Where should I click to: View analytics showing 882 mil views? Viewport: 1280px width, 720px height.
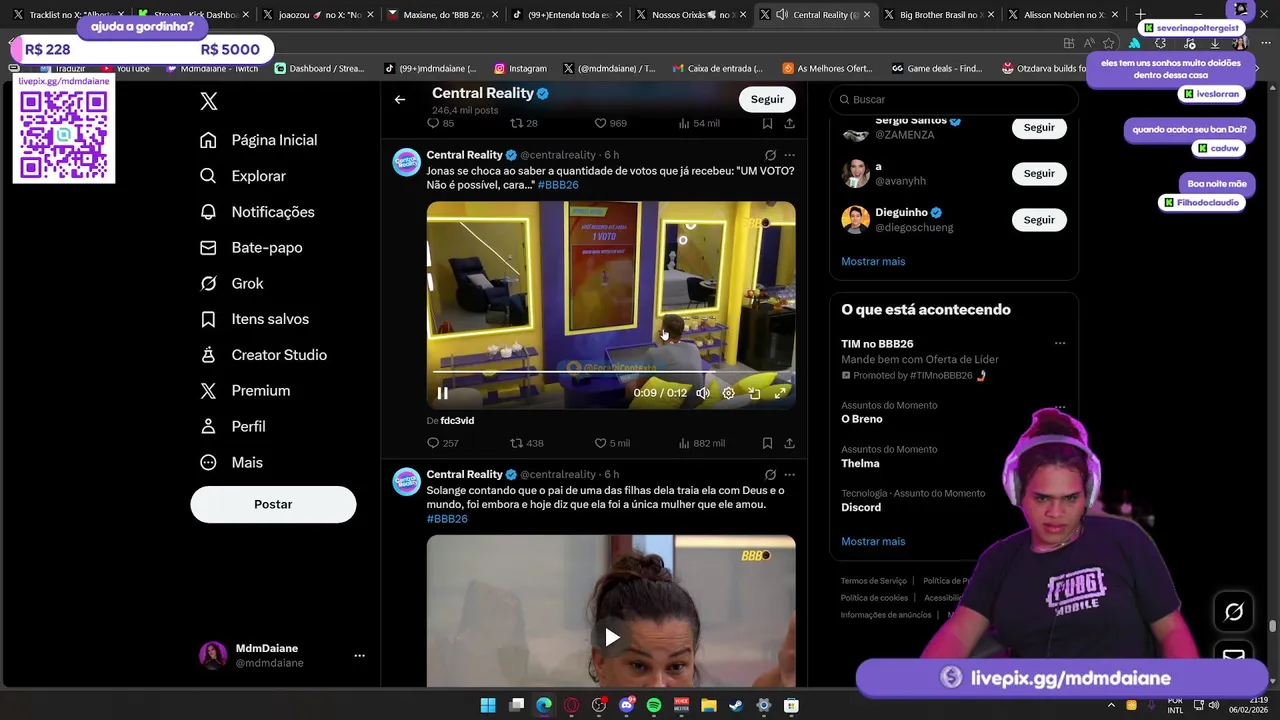702,443
